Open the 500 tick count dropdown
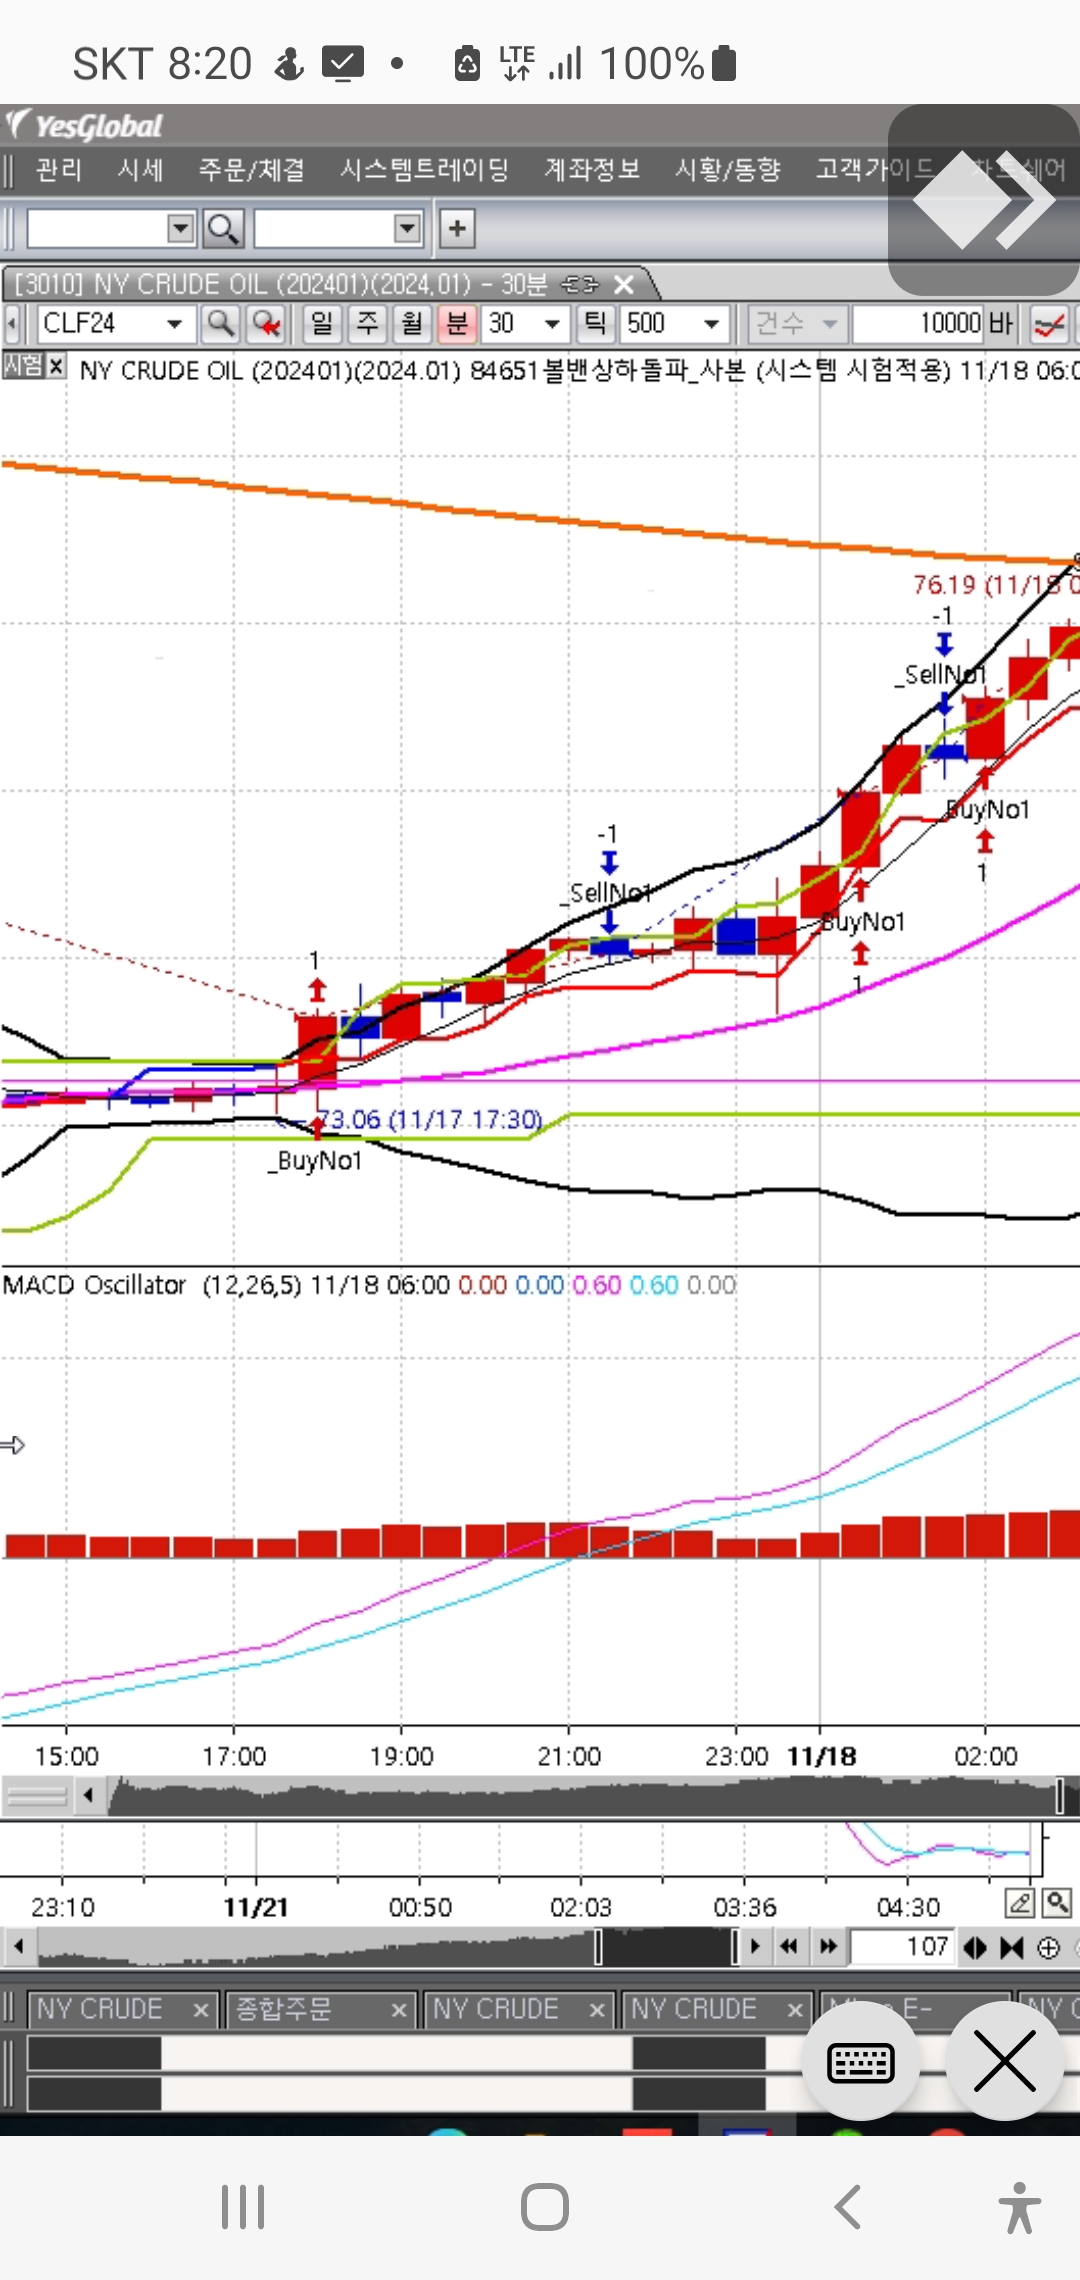The width and height of the screenshot is (1080, 2280). [711, 324]
